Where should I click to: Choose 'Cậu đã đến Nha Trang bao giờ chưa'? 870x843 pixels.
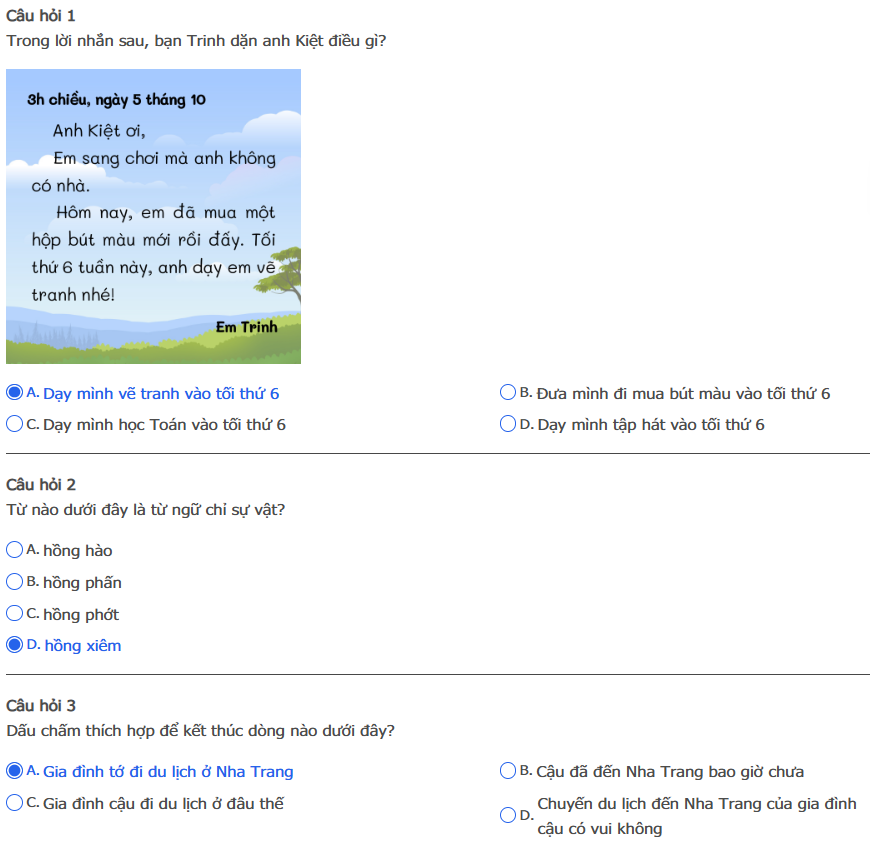508,771
